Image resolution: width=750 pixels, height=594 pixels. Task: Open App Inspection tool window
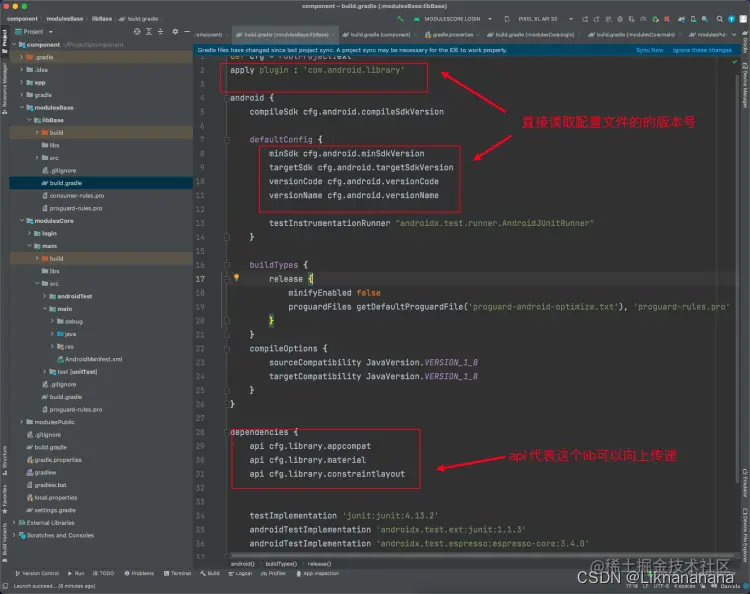[x=317, y=573]
